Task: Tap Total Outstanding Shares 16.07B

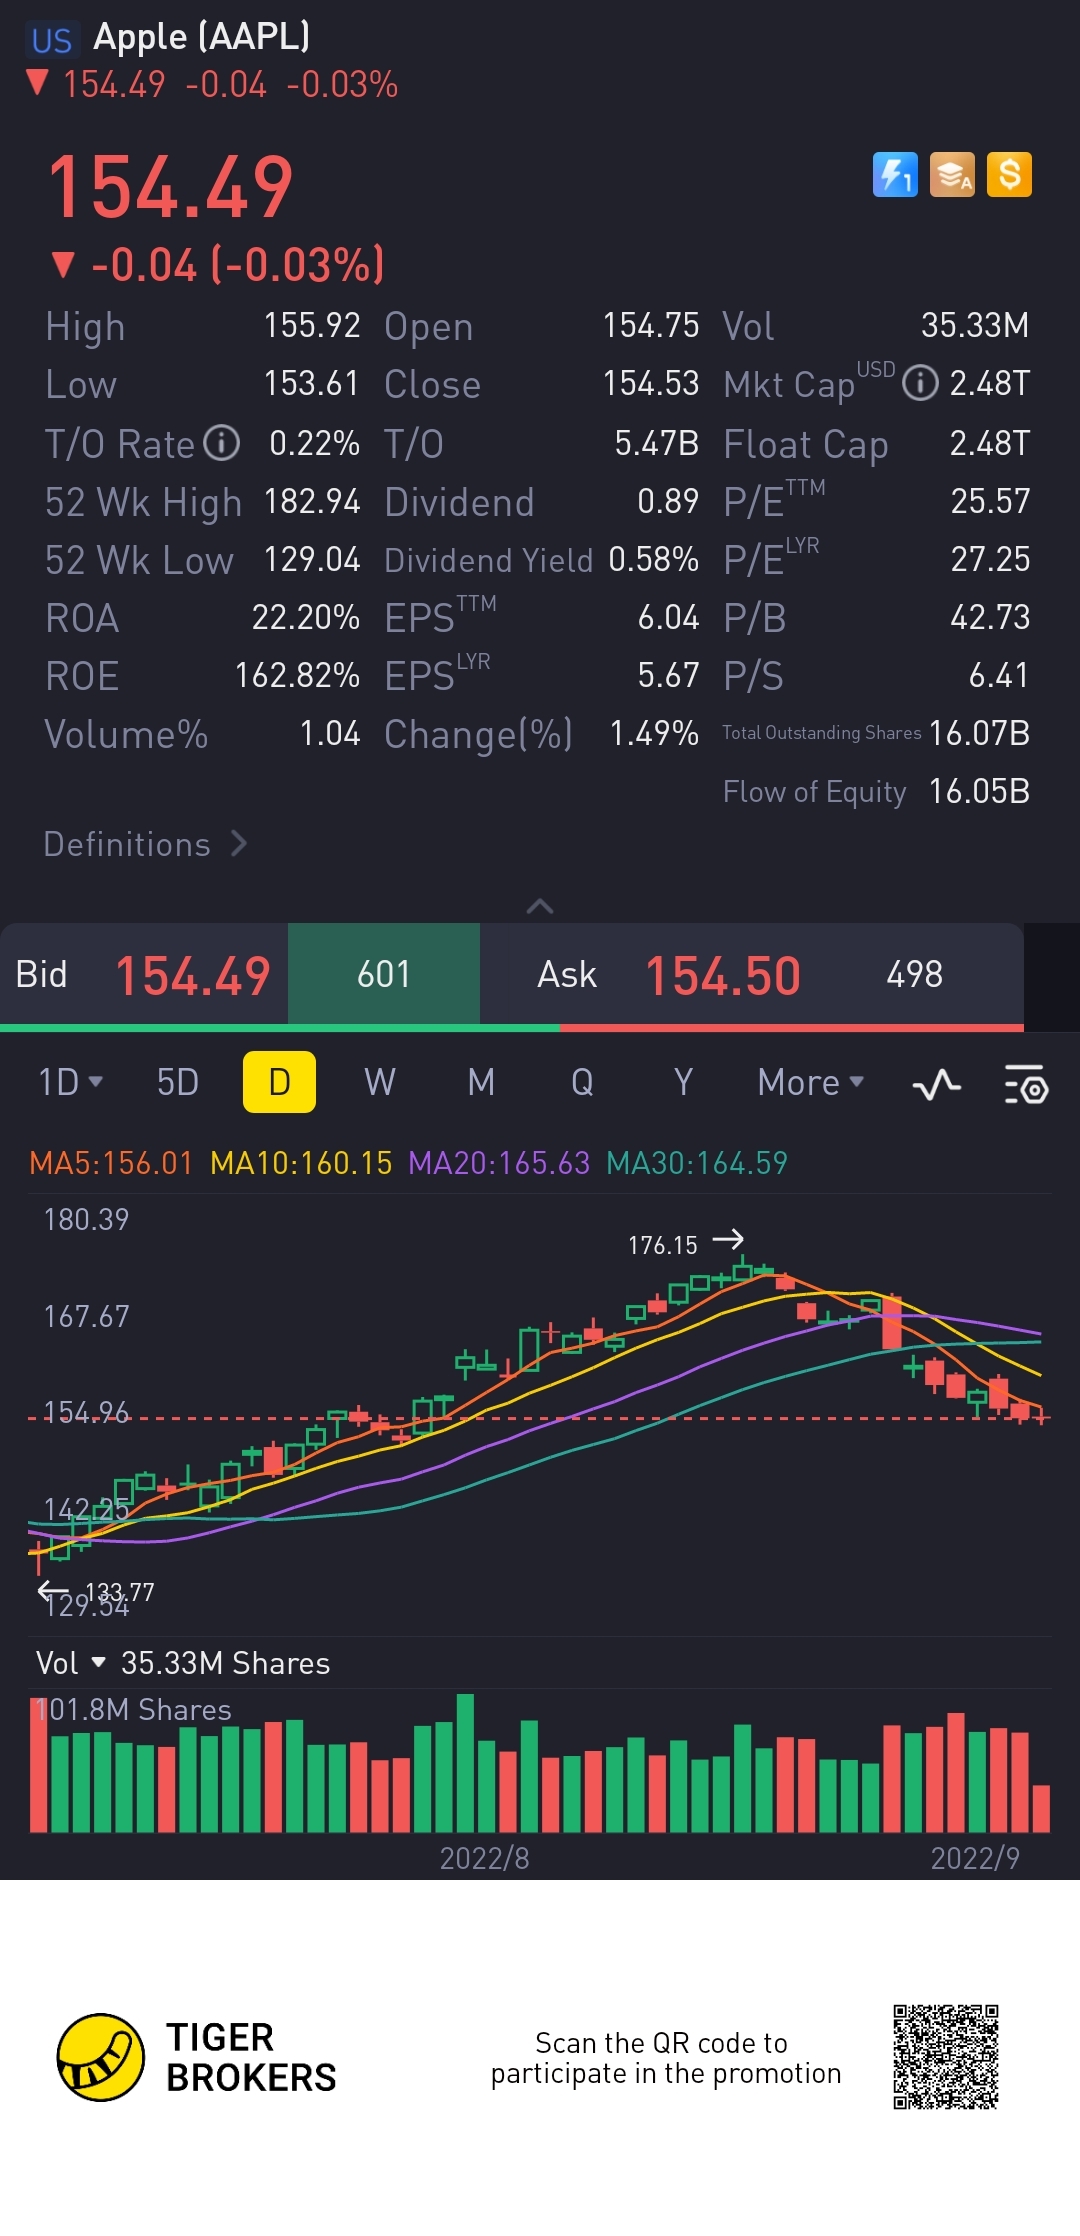Action: click(x=980, y=733)
